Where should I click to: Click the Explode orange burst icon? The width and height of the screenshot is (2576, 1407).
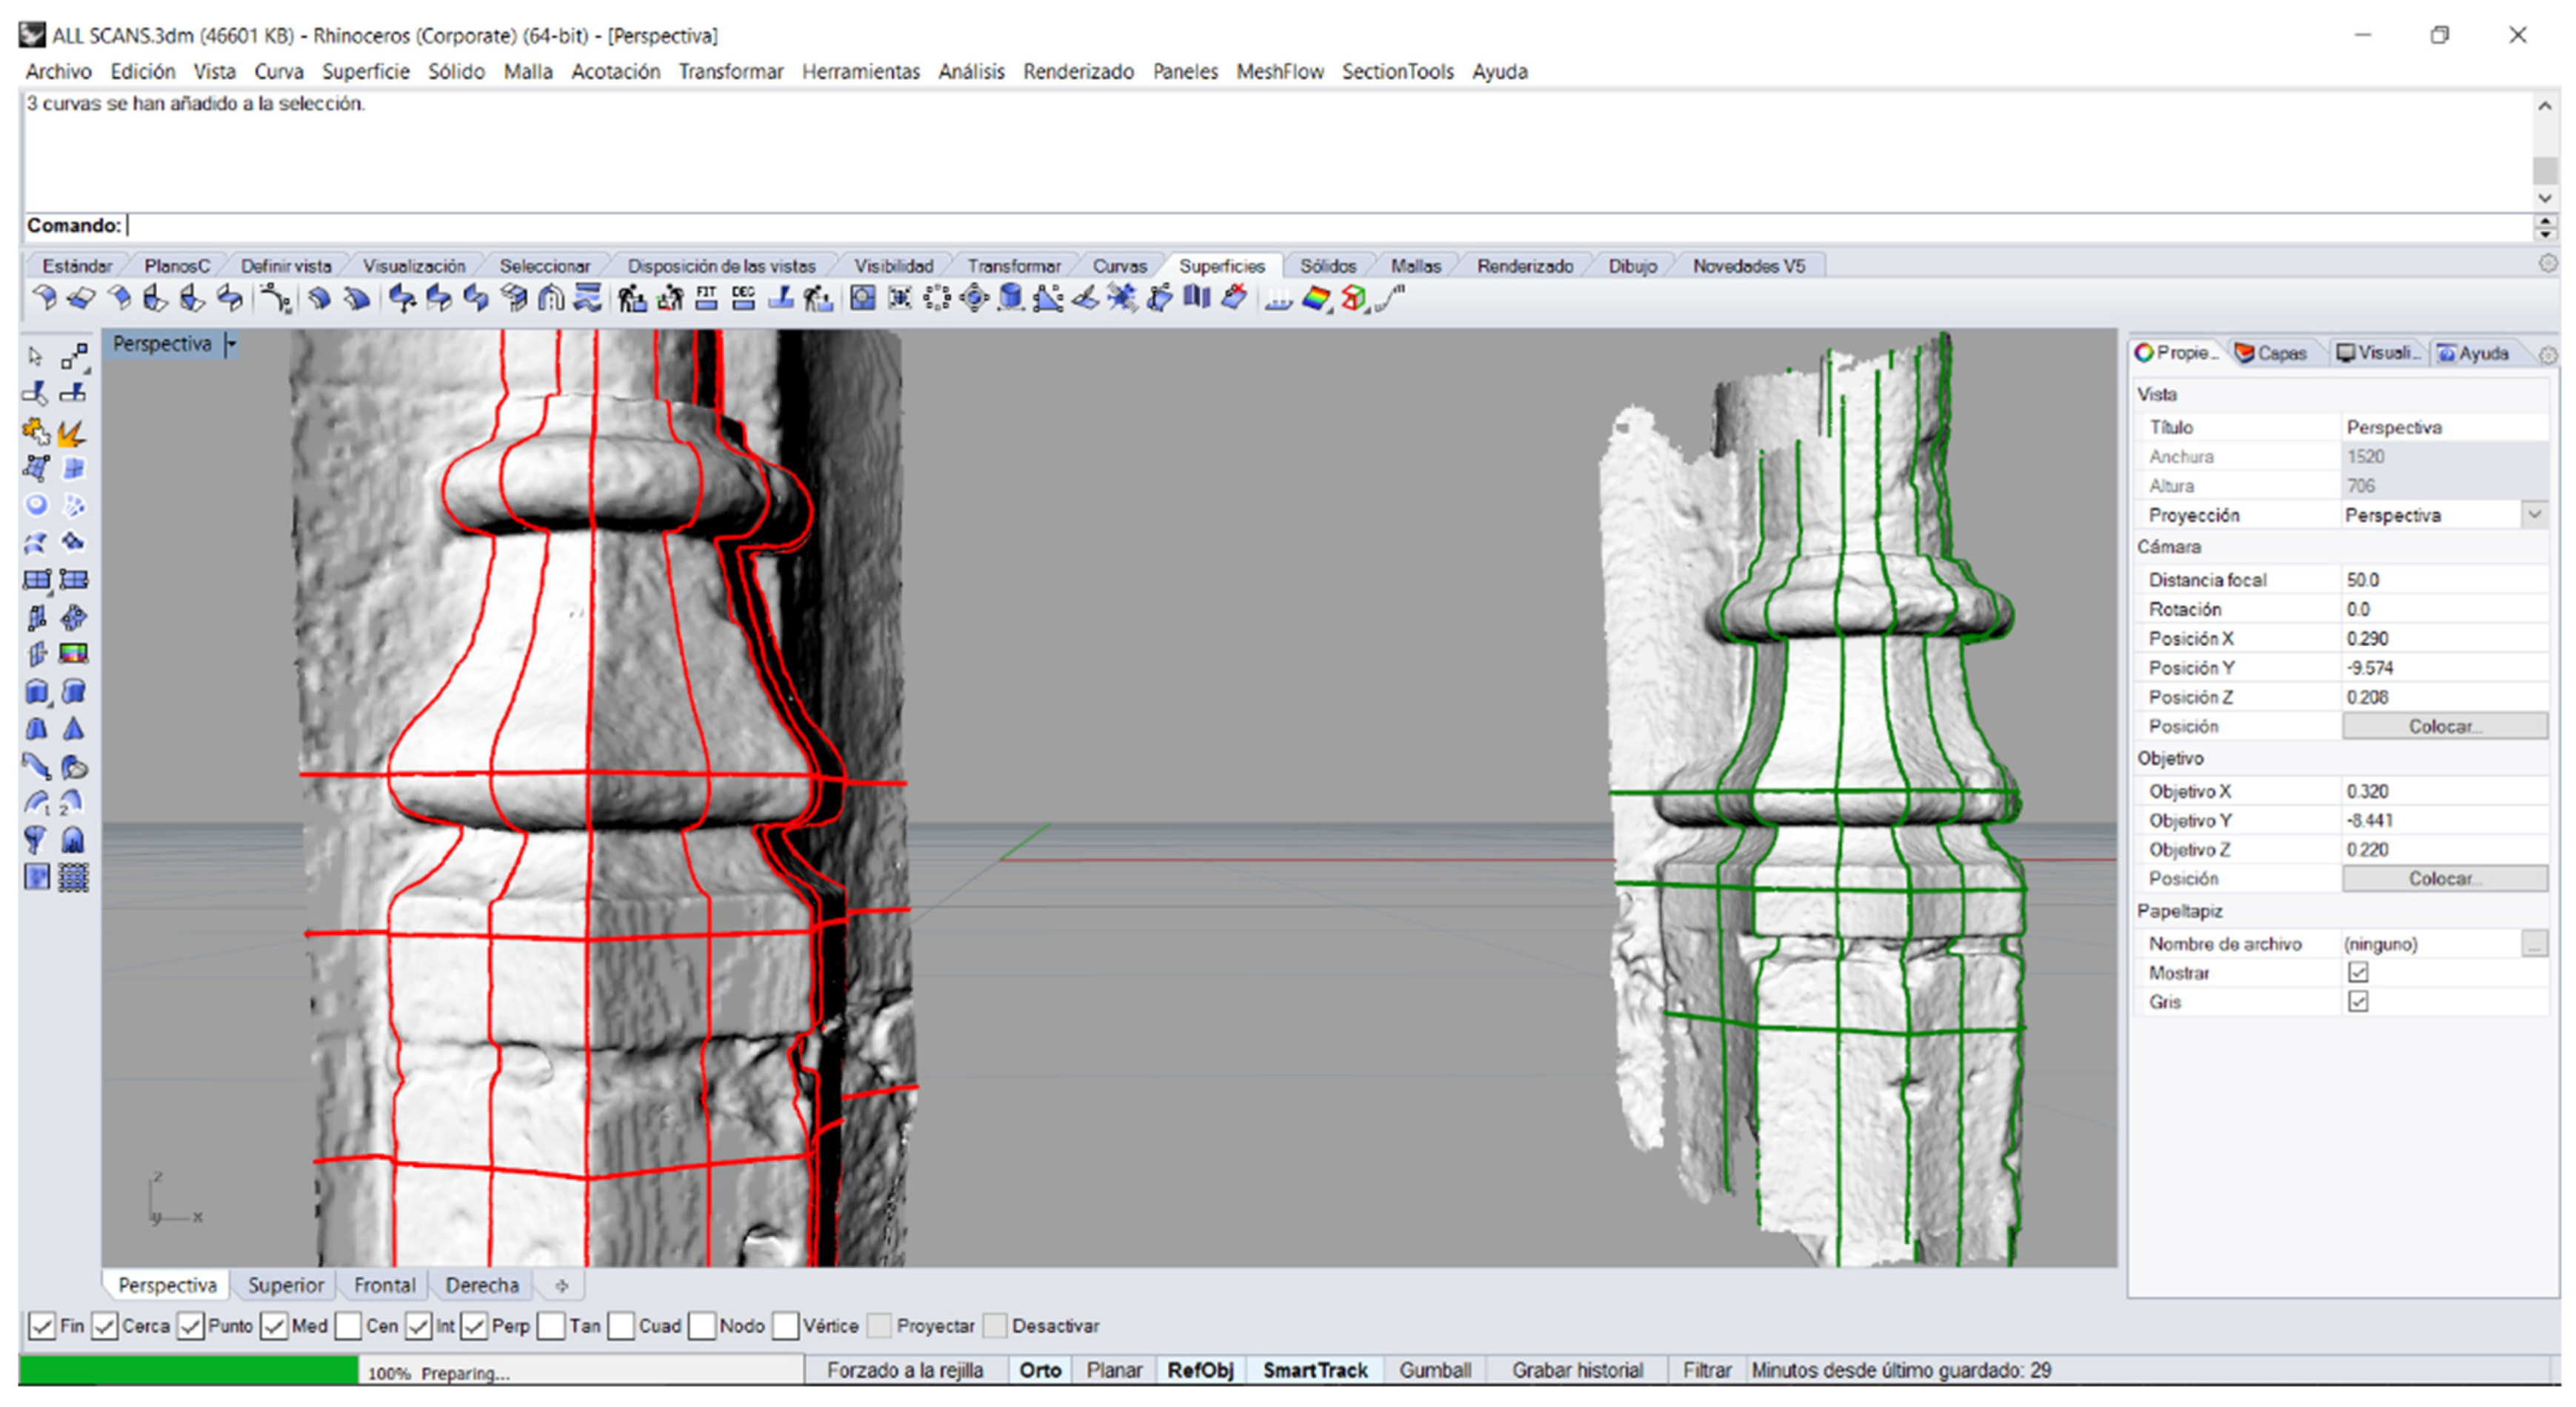(x=72, y=432)
